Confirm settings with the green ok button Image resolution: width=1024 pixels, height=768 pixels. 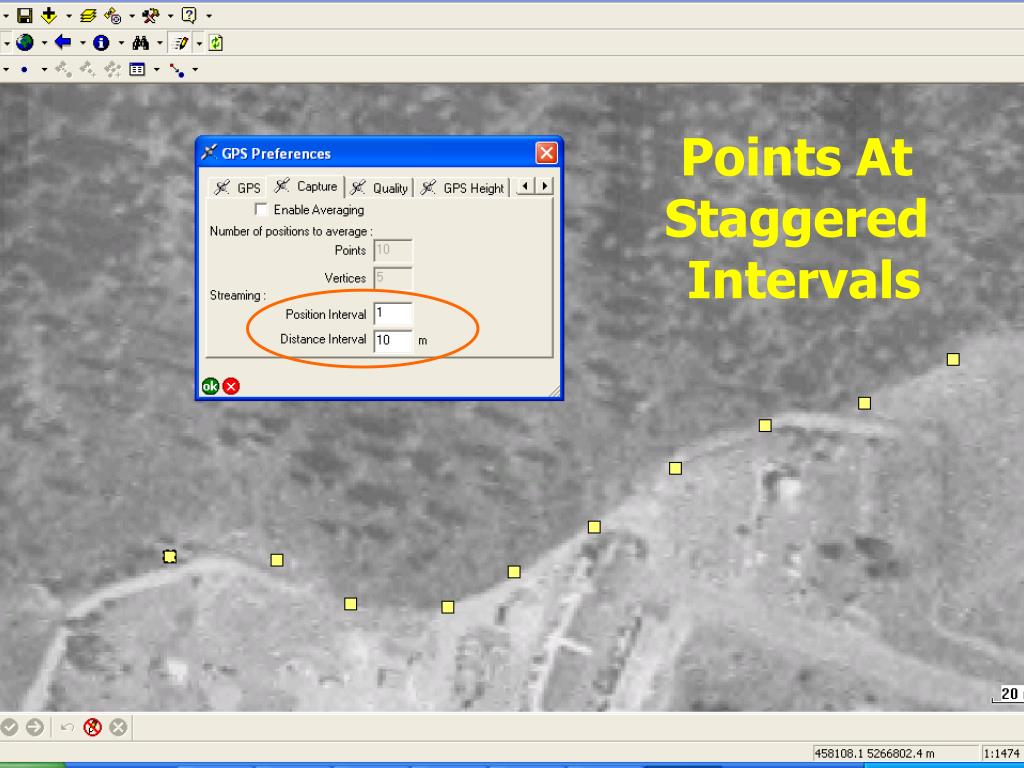pyautogui.click(x=211, y=386)
